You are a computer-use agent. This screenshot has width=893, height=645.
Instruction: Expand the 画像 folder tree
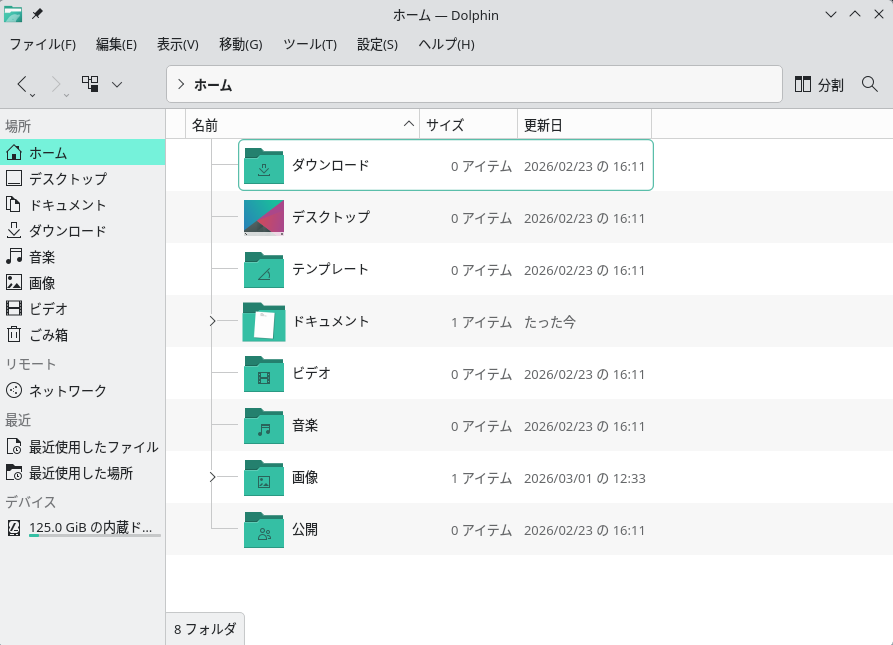click(212, 478)
